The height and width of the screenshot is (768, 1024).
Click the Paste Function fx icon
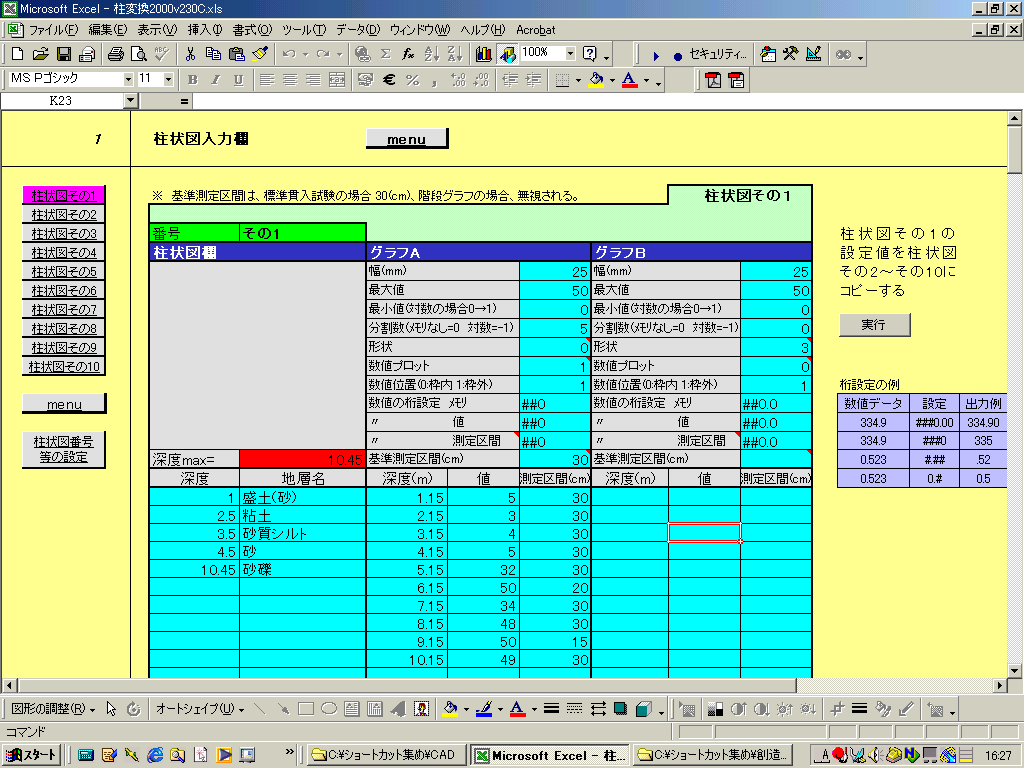coord(408,54)
